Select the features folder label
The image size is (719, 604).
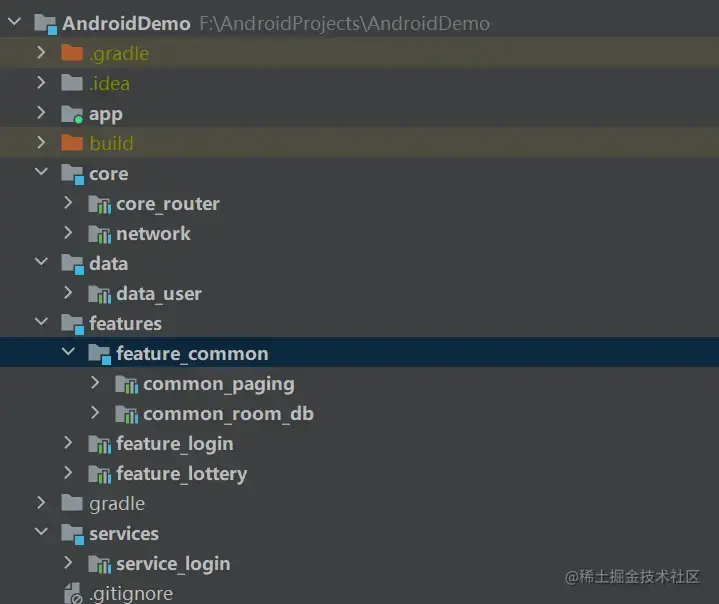pos(125,323)
